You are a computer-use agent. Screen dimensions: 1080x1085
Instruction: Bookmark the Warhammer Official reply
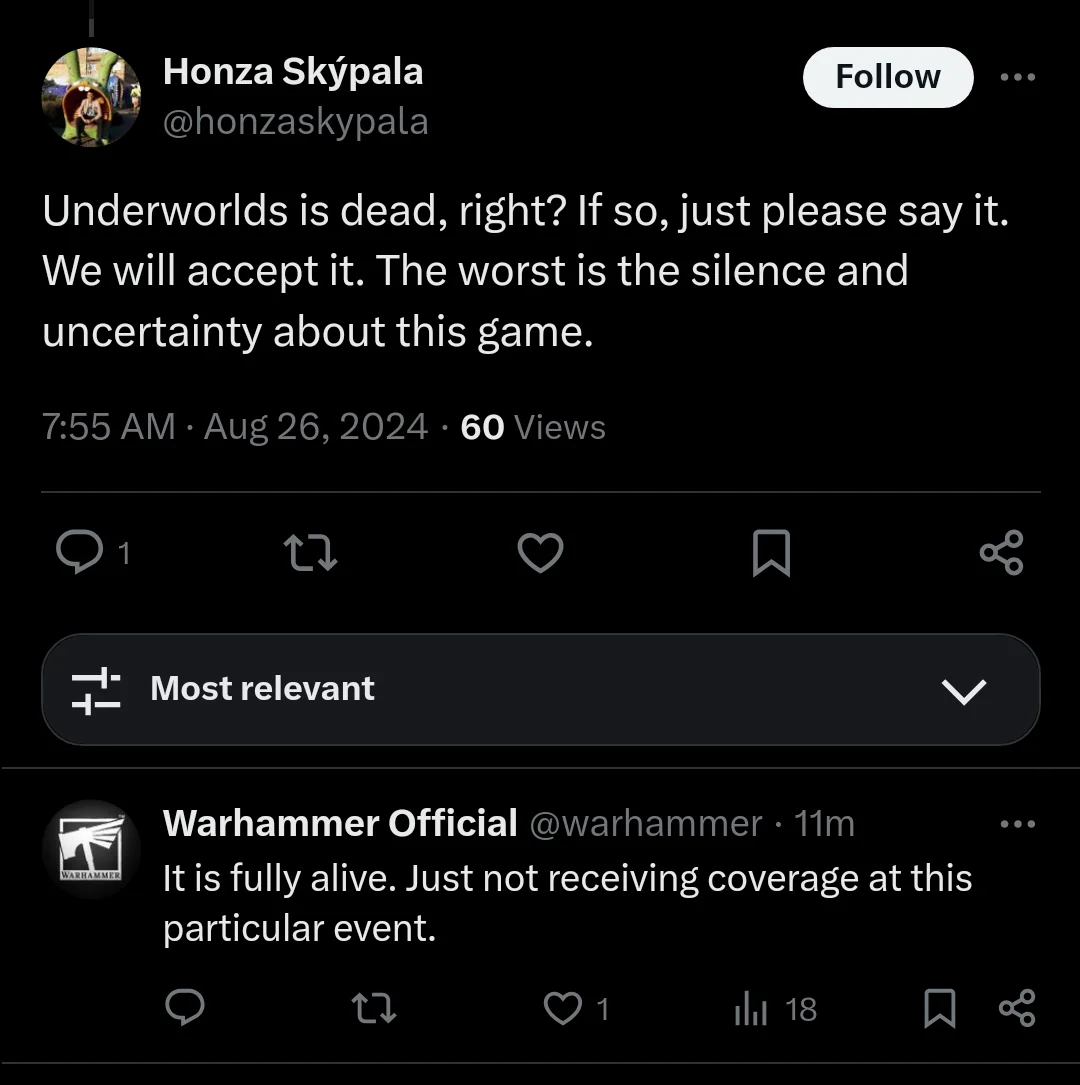[x=939, y=1008]
